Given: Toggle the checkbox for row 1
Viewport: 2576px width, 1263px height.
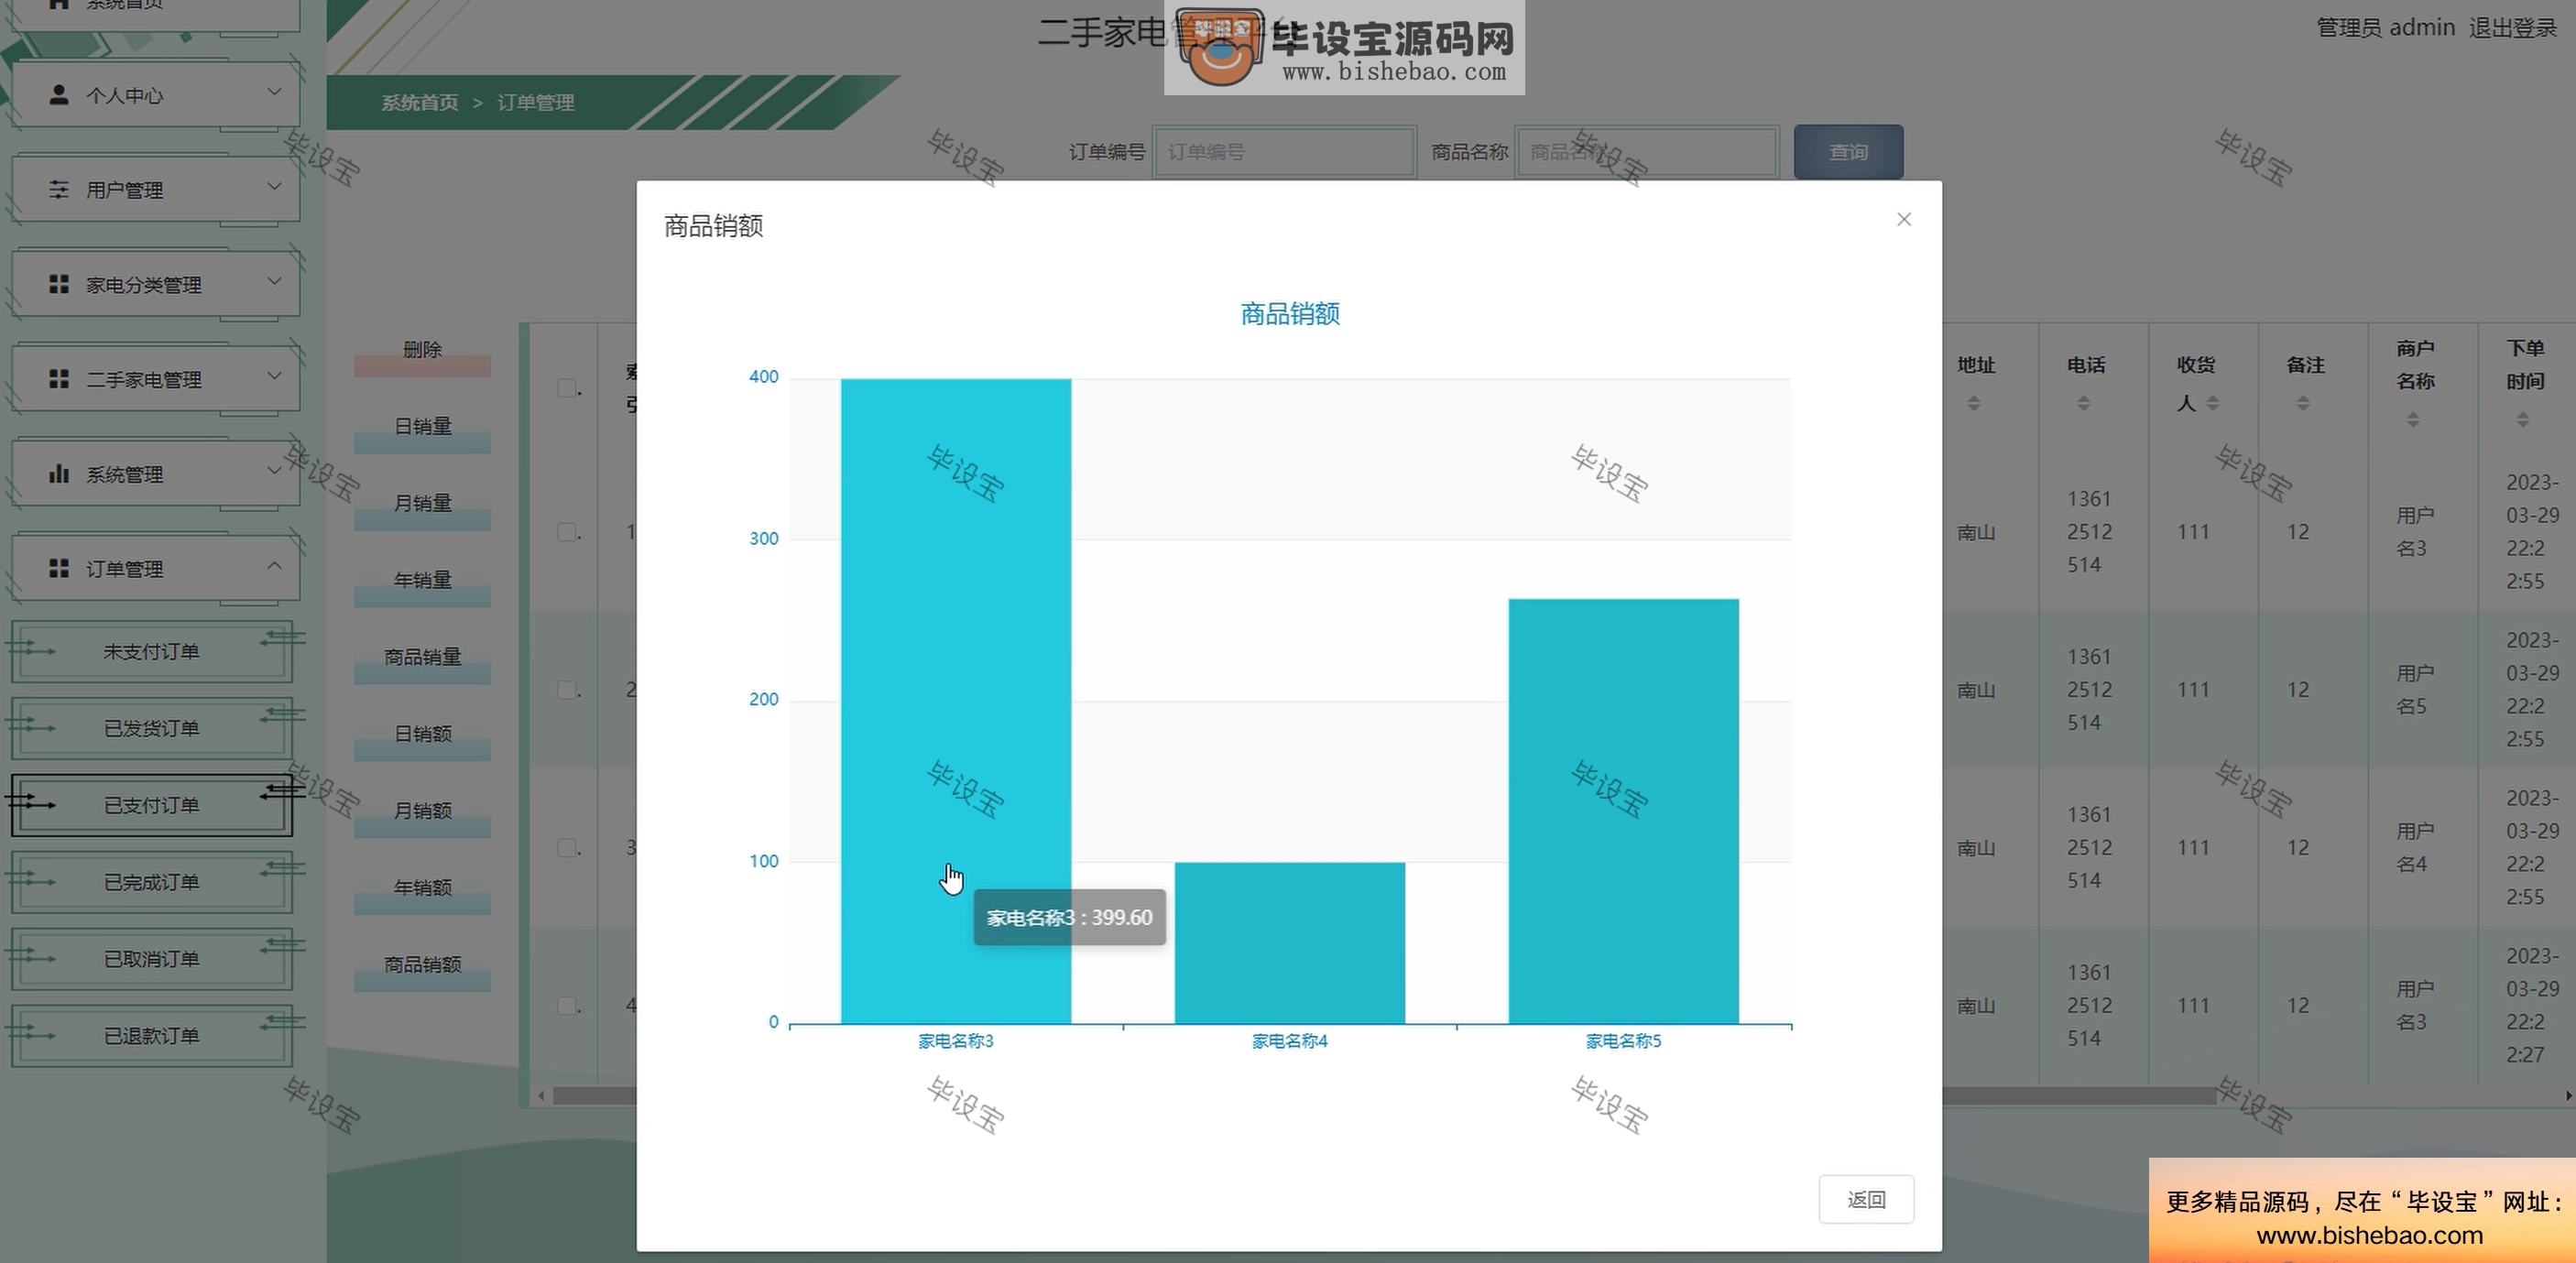Looking at the screenshot, I should point(567,532).
